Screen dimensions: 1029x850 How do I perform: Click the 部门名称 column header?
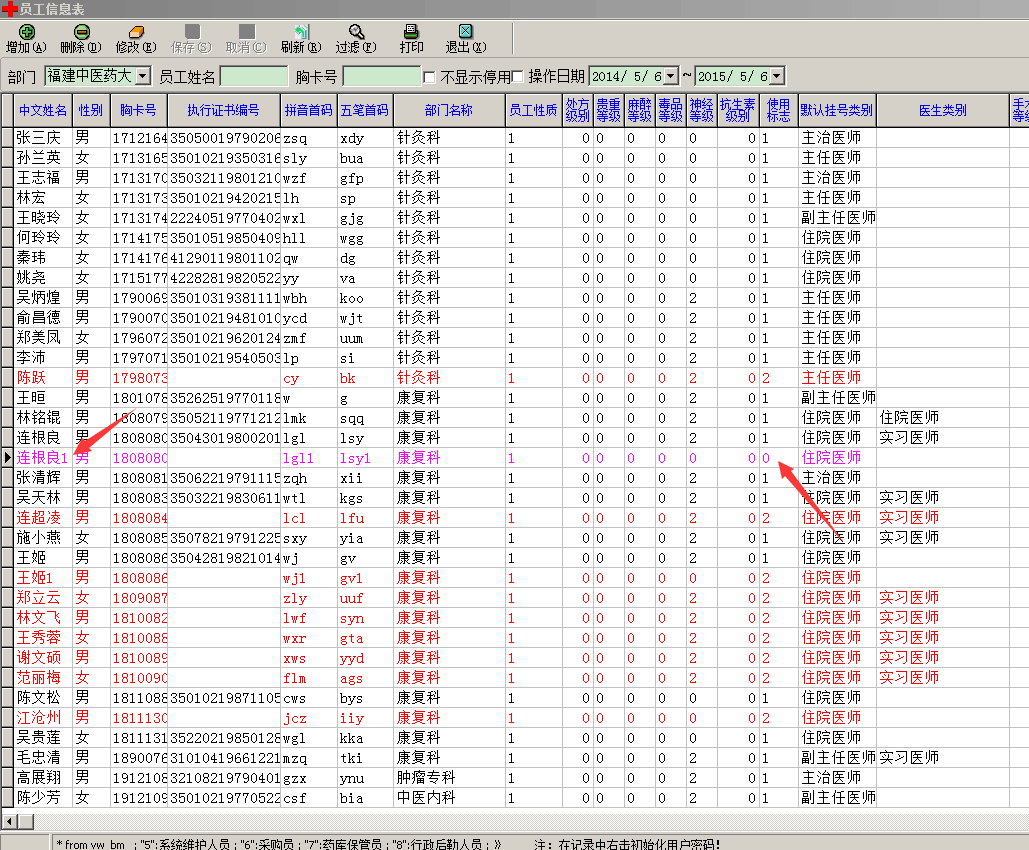(x=448, y=110)
